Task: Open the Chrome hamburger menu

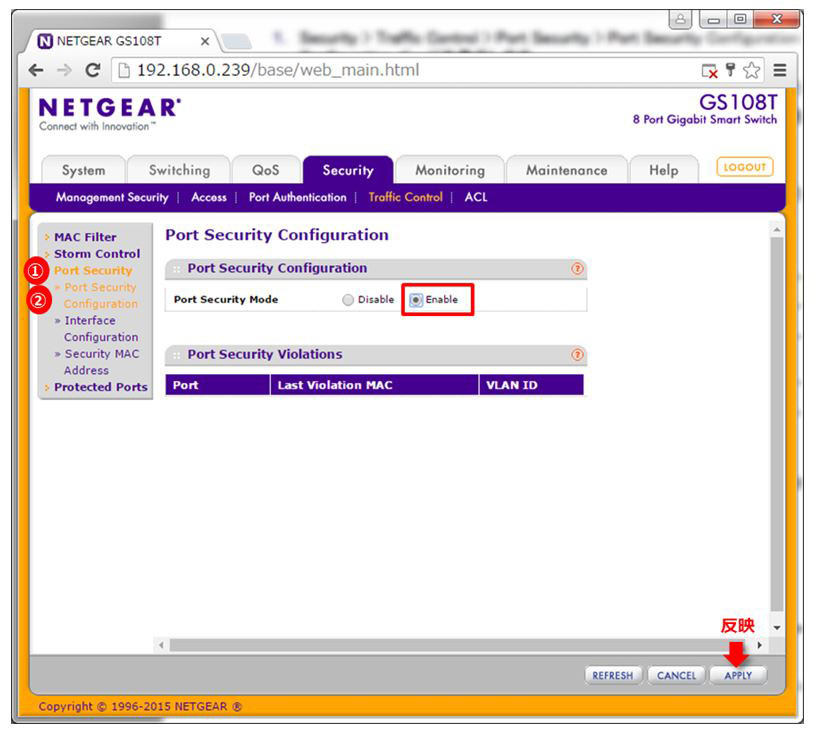Action: click(780, 70)
